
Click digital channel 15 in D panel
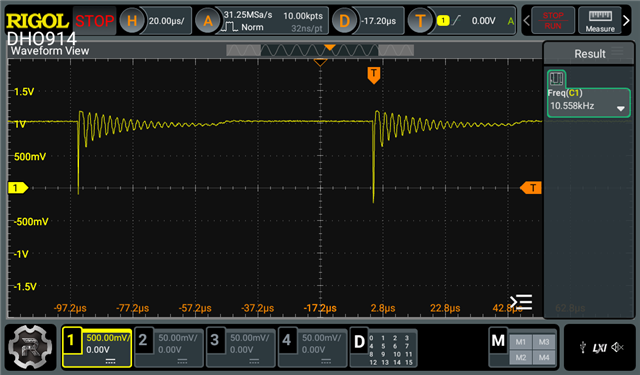pos(409,362)
